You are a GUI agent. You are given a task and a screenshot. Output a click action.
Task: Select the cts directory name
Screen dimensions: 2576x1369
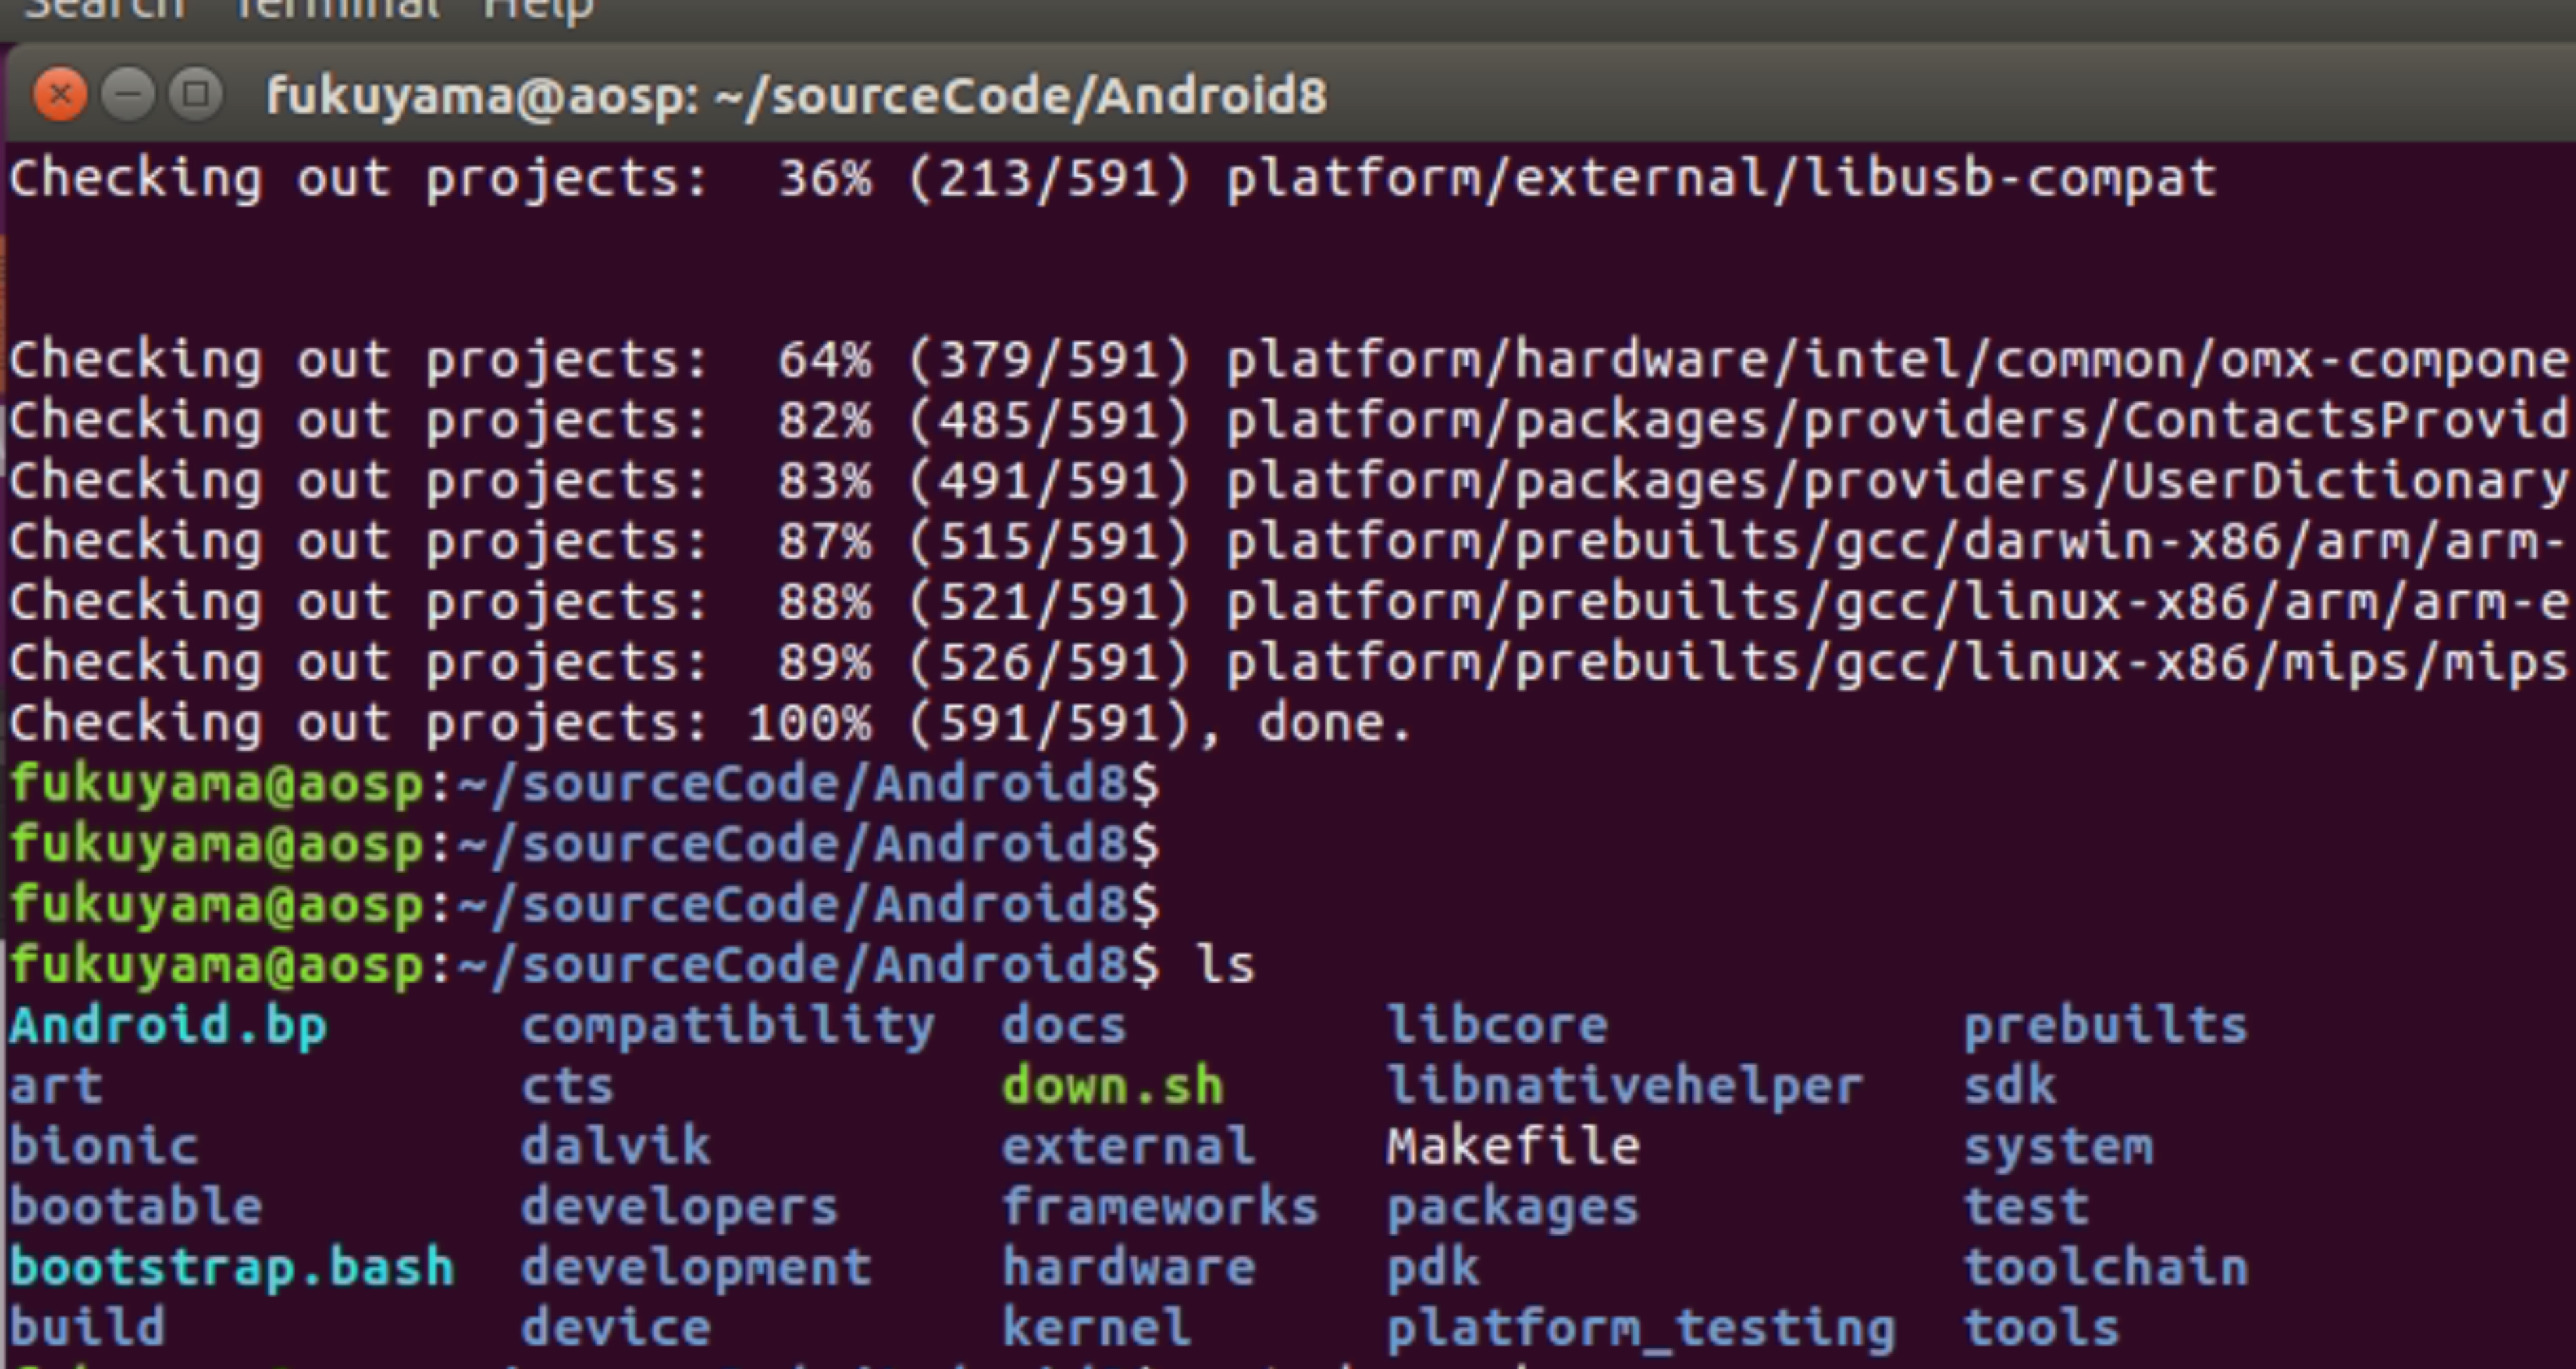pos(567,1087)
